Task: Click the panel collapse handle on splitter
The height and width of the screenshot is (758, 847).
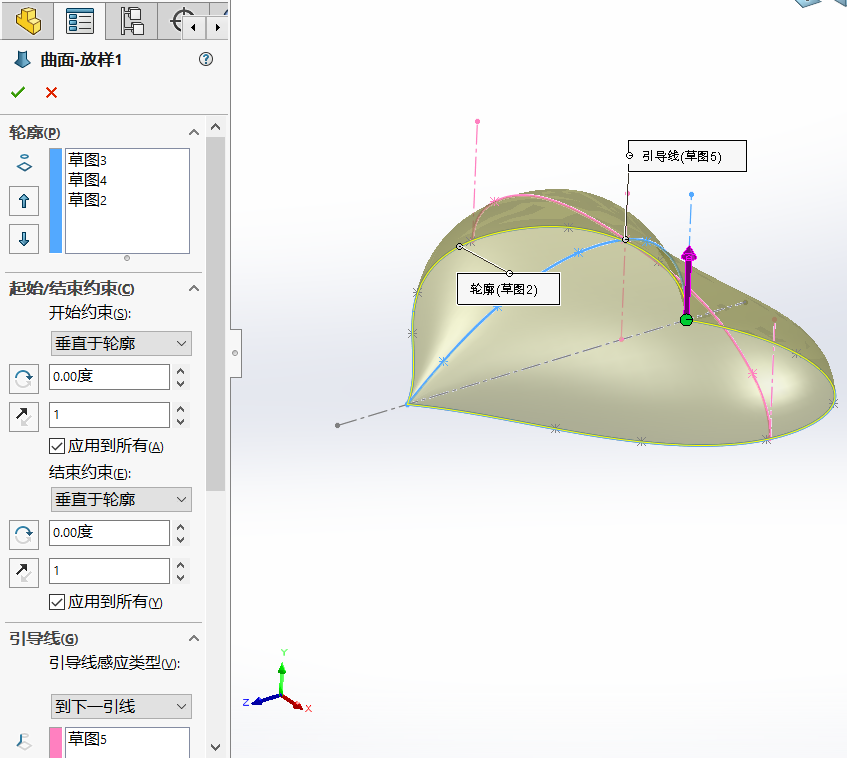Action: 235,353
